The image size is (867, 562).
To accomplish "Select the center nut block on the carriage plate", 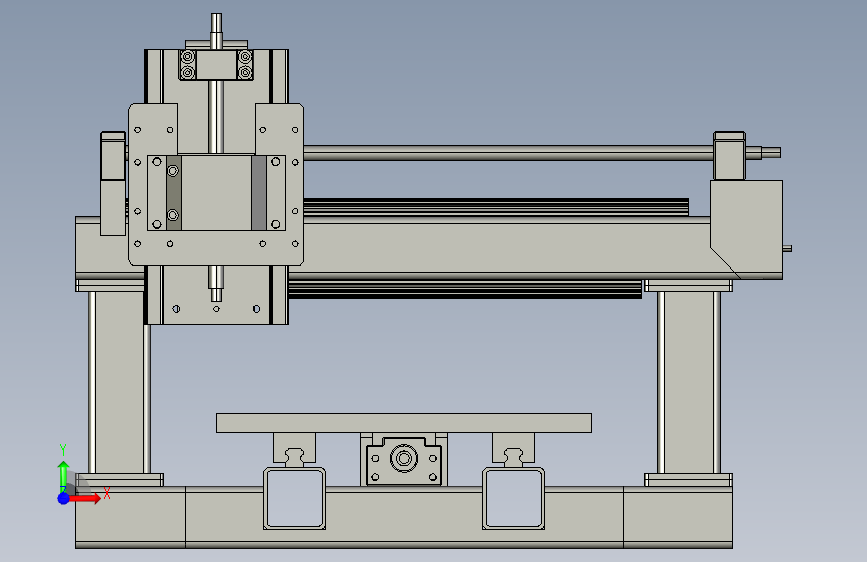I will click(216, 192).
